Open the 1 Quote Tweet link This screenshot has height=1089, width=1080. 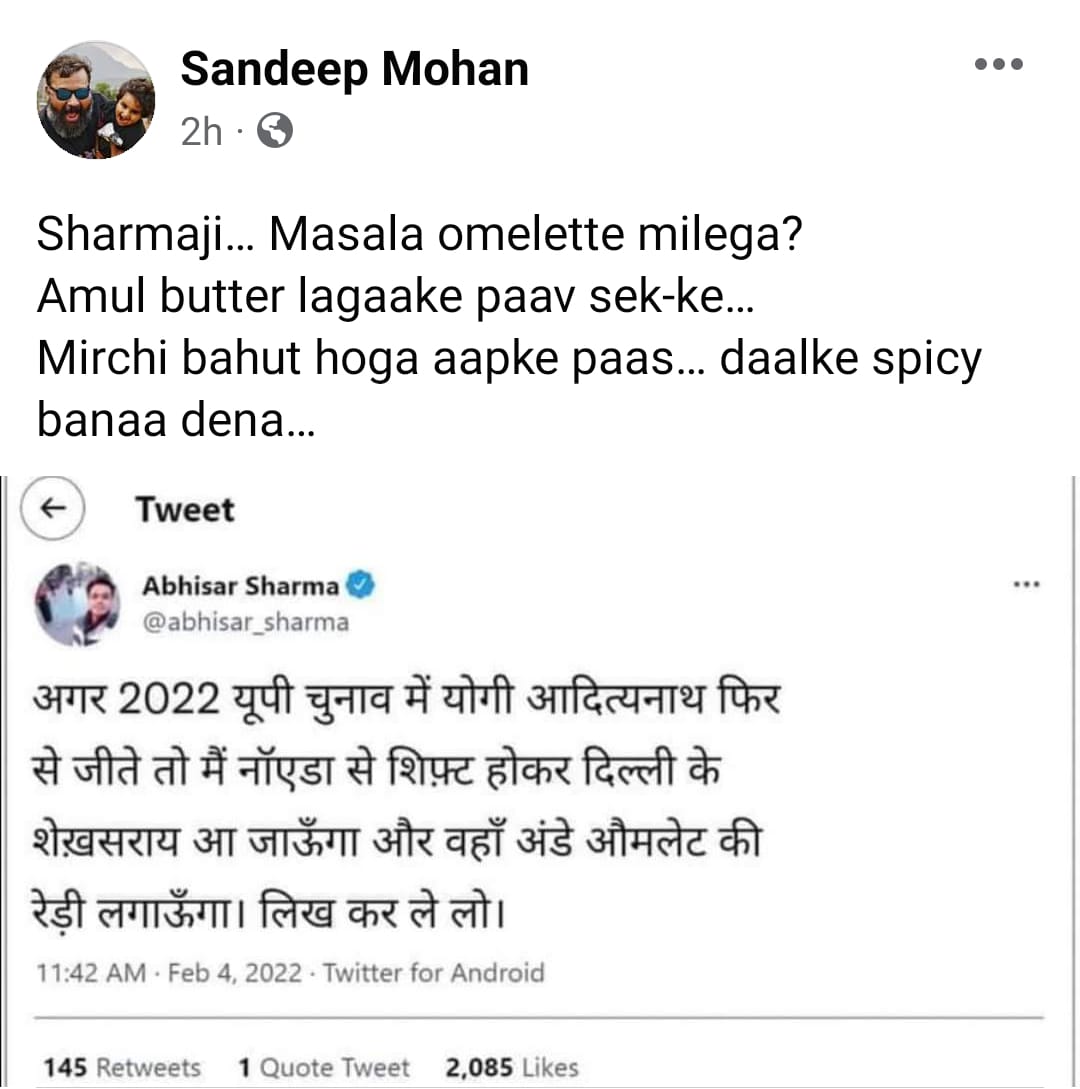tap(323, 1068)
